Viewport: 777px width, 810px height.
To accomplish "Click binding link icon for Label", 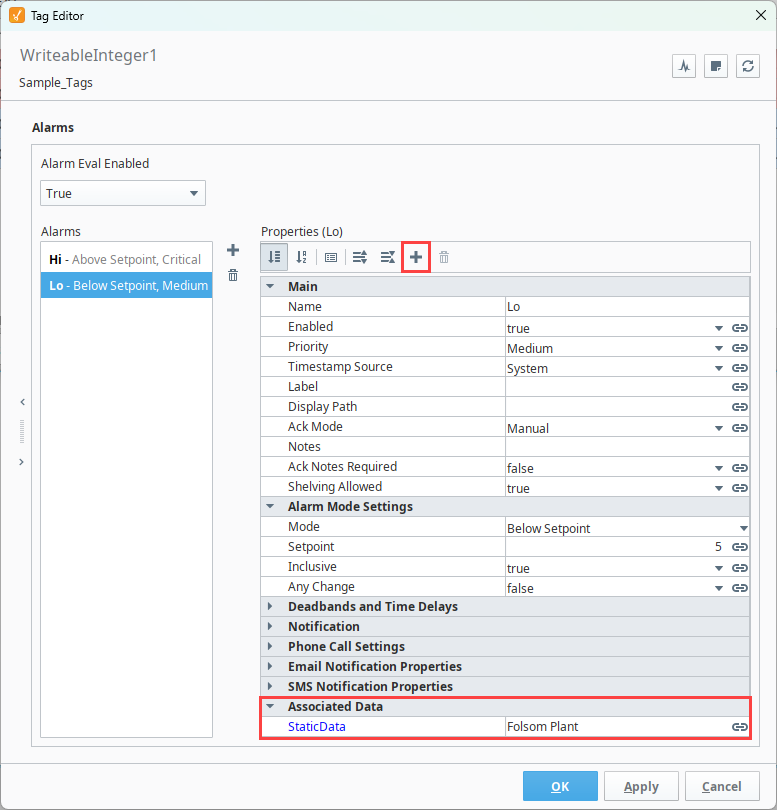I will [740, 387].
